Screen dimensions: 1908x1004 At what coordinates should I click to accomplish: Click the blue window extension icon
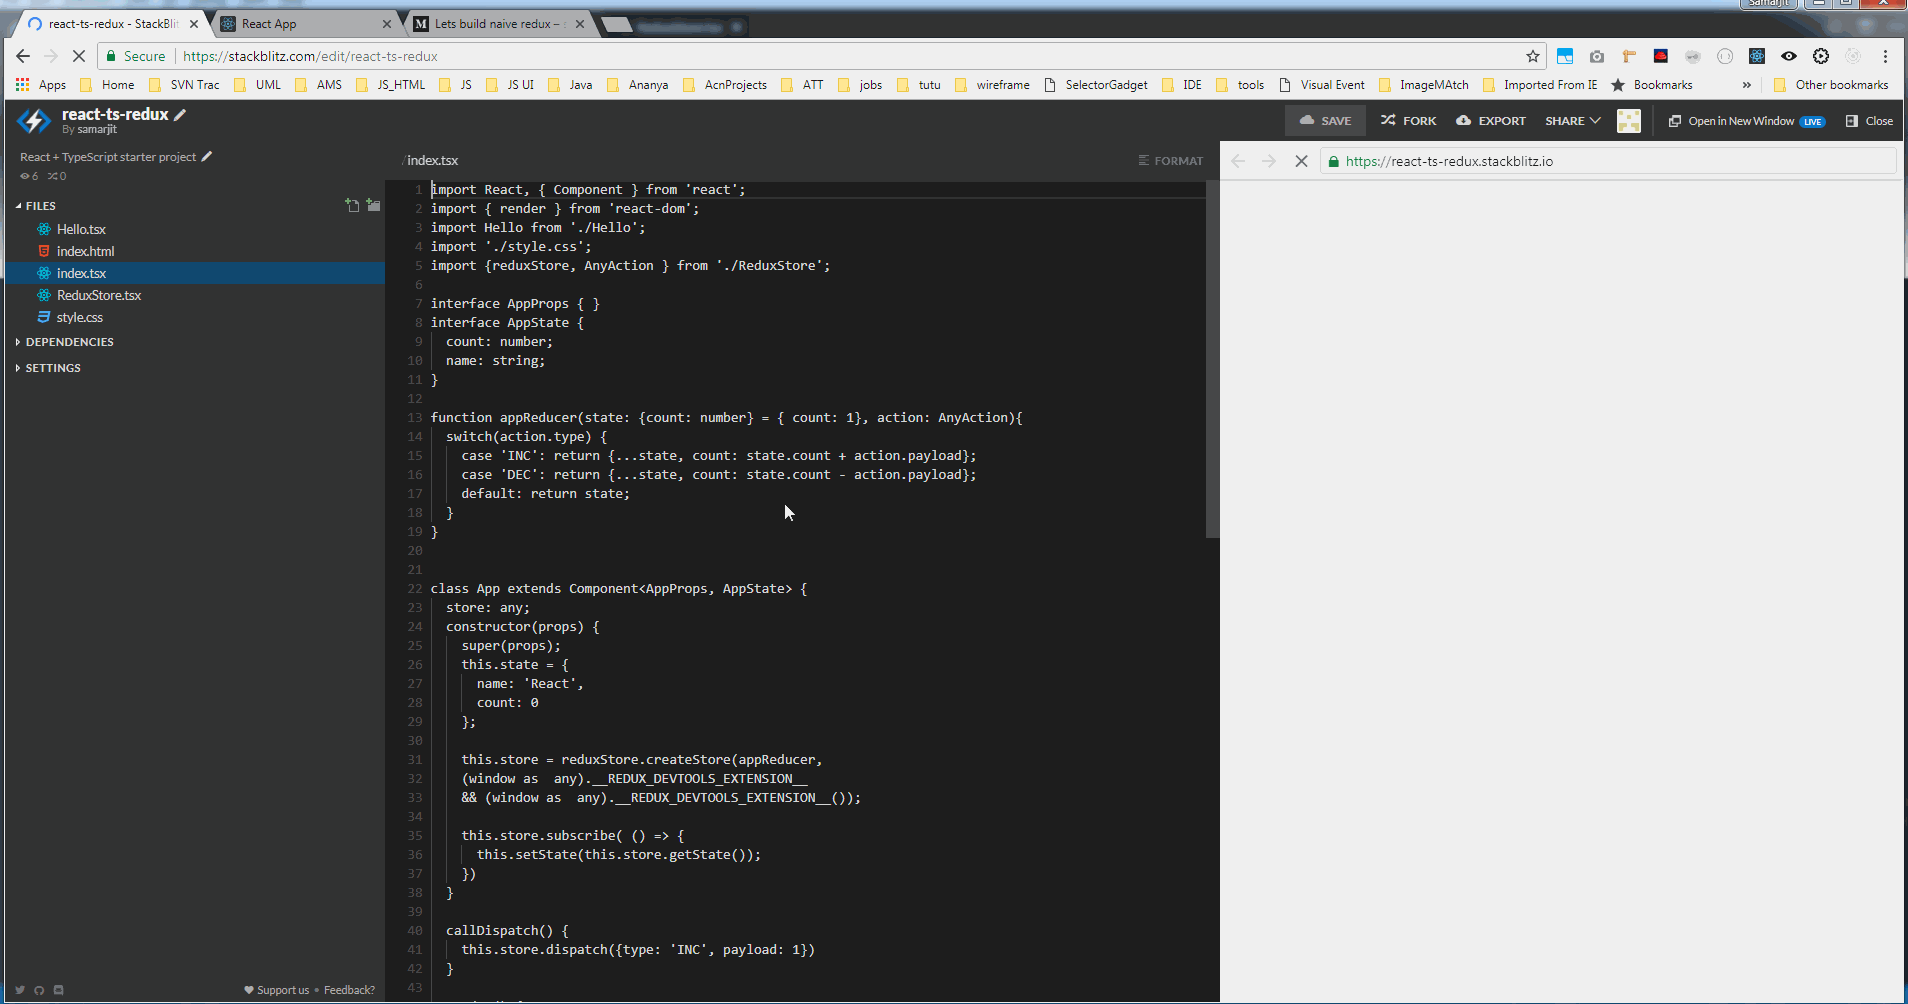click(x=1565, y=56)
